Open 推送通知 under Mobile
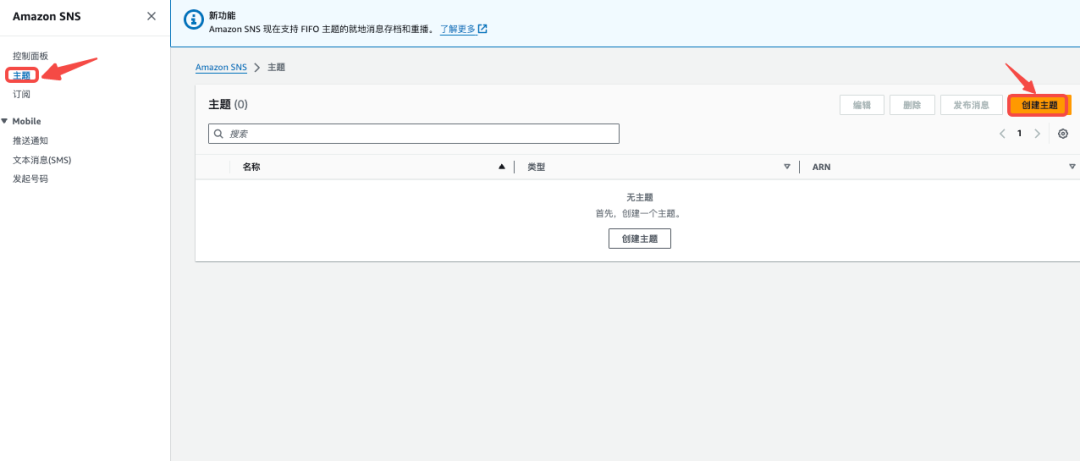The height and width of the screenshot is (461, 1080). pos(30,141)
